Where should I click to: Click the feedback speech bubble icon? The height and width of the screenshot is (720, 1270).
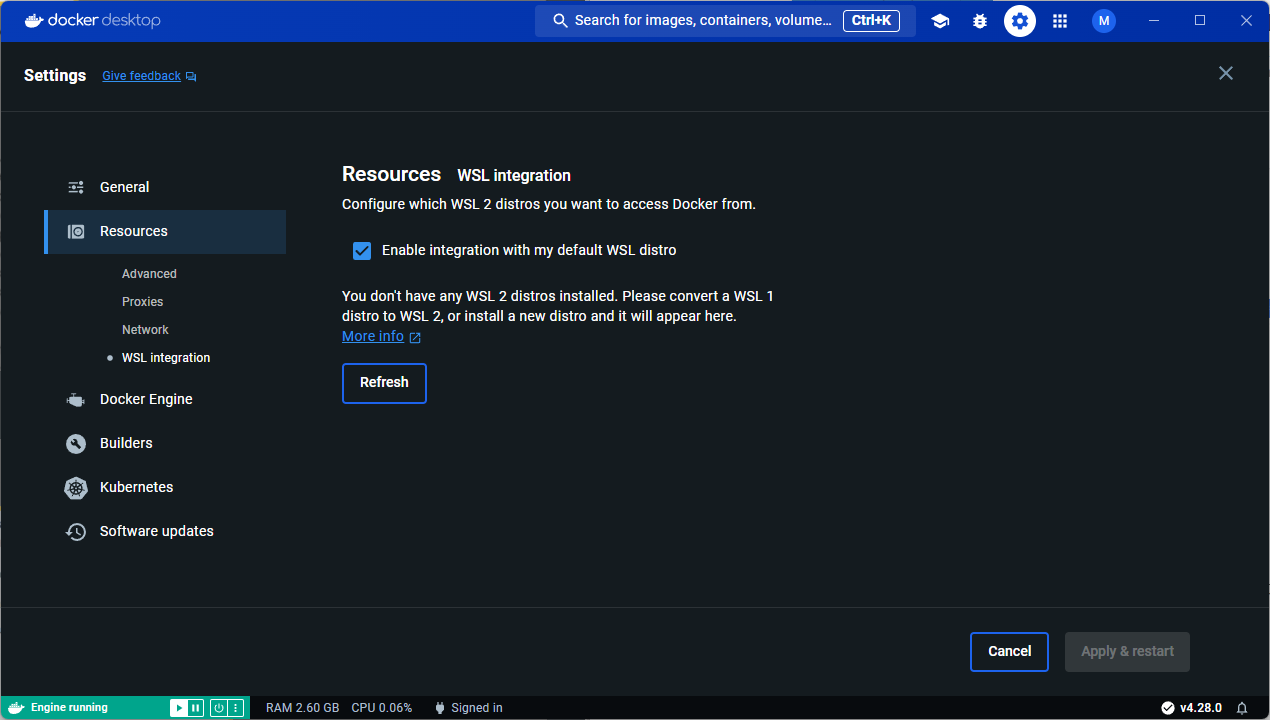click(x=191, y=77)
